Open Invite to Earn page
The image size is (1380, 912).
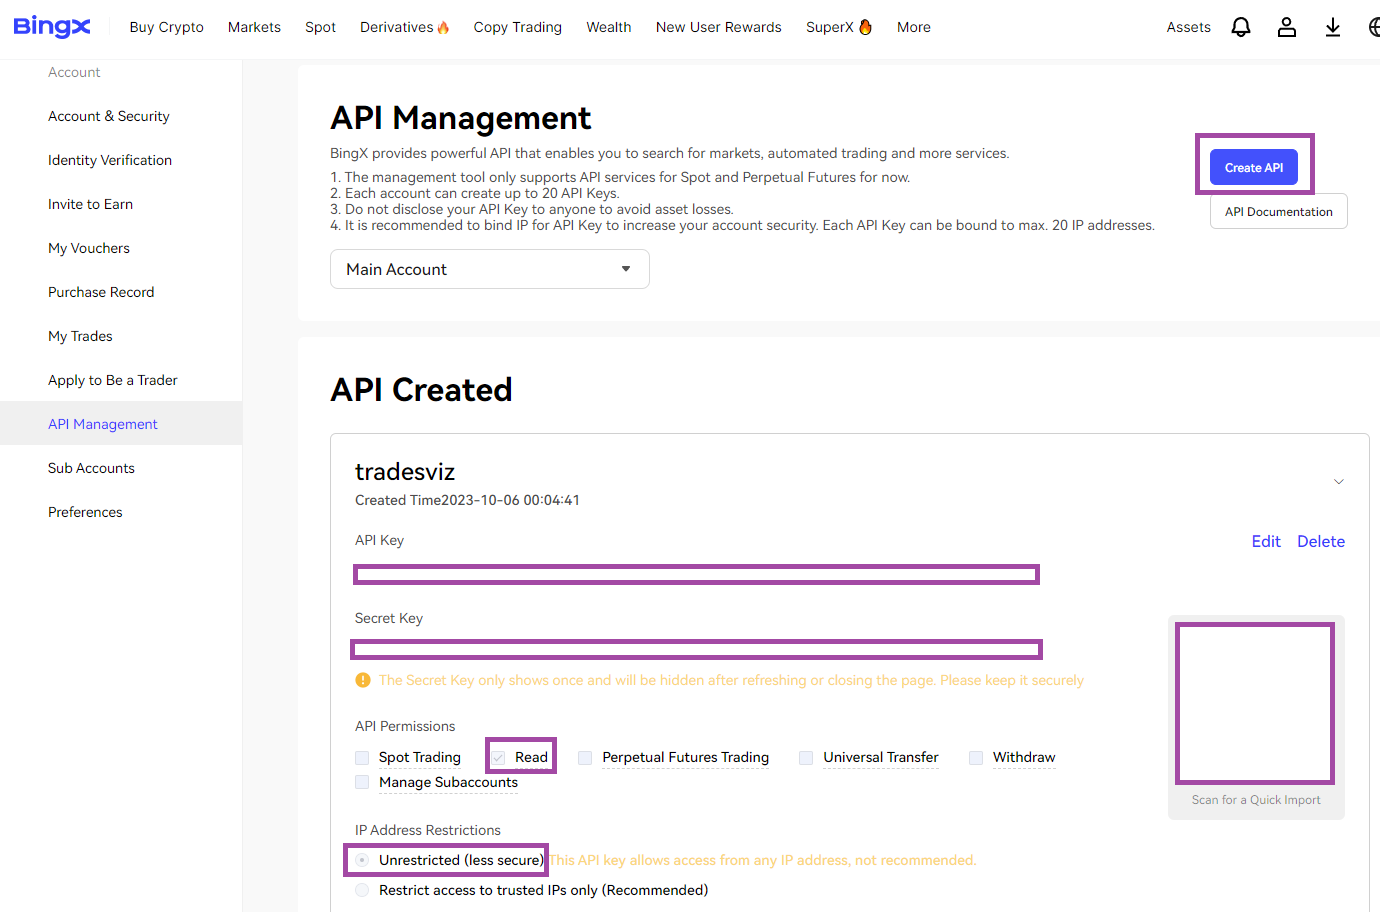(x=90, y=204)
